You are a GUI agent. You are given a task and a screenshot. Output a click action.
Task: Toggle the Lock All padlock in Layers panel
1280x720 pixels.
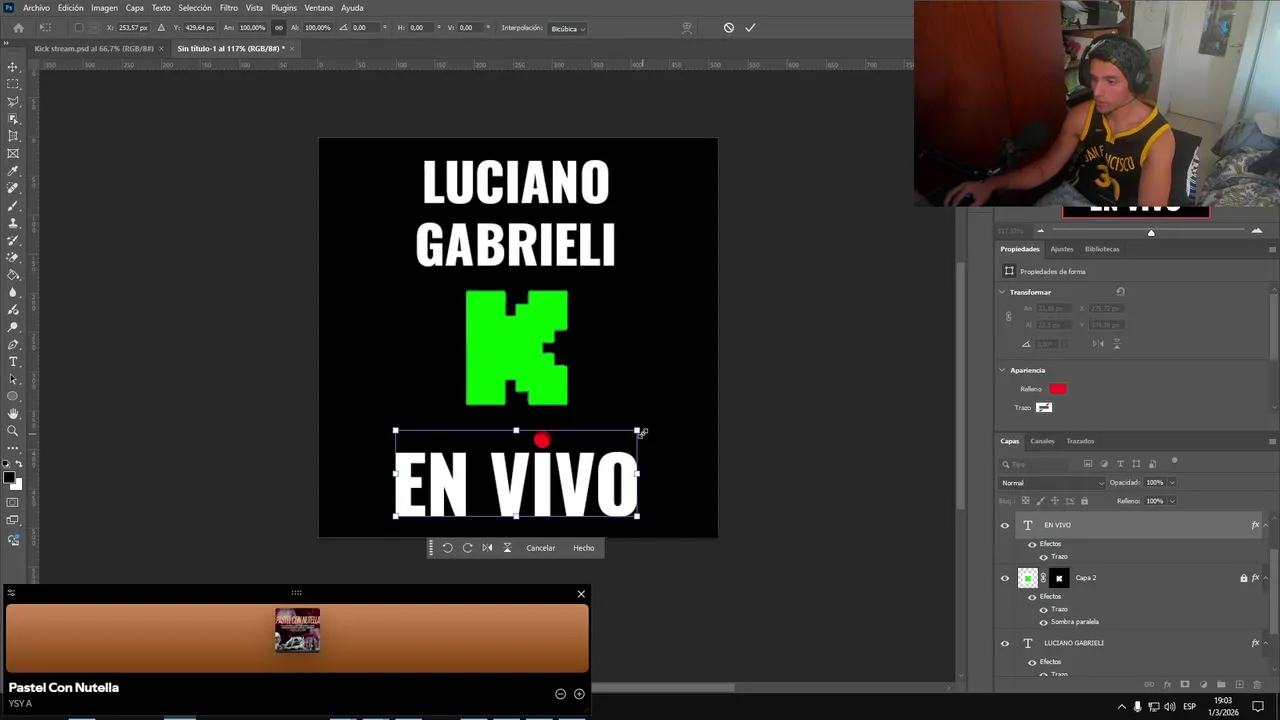point(1084,501)
